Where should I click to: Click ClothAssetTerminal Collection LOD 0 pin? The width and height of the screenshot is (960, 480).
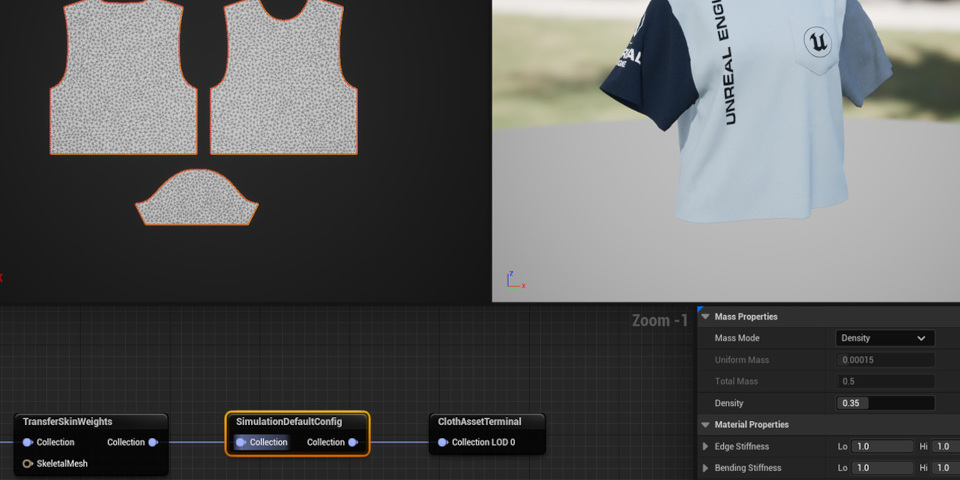click(443, 442)
